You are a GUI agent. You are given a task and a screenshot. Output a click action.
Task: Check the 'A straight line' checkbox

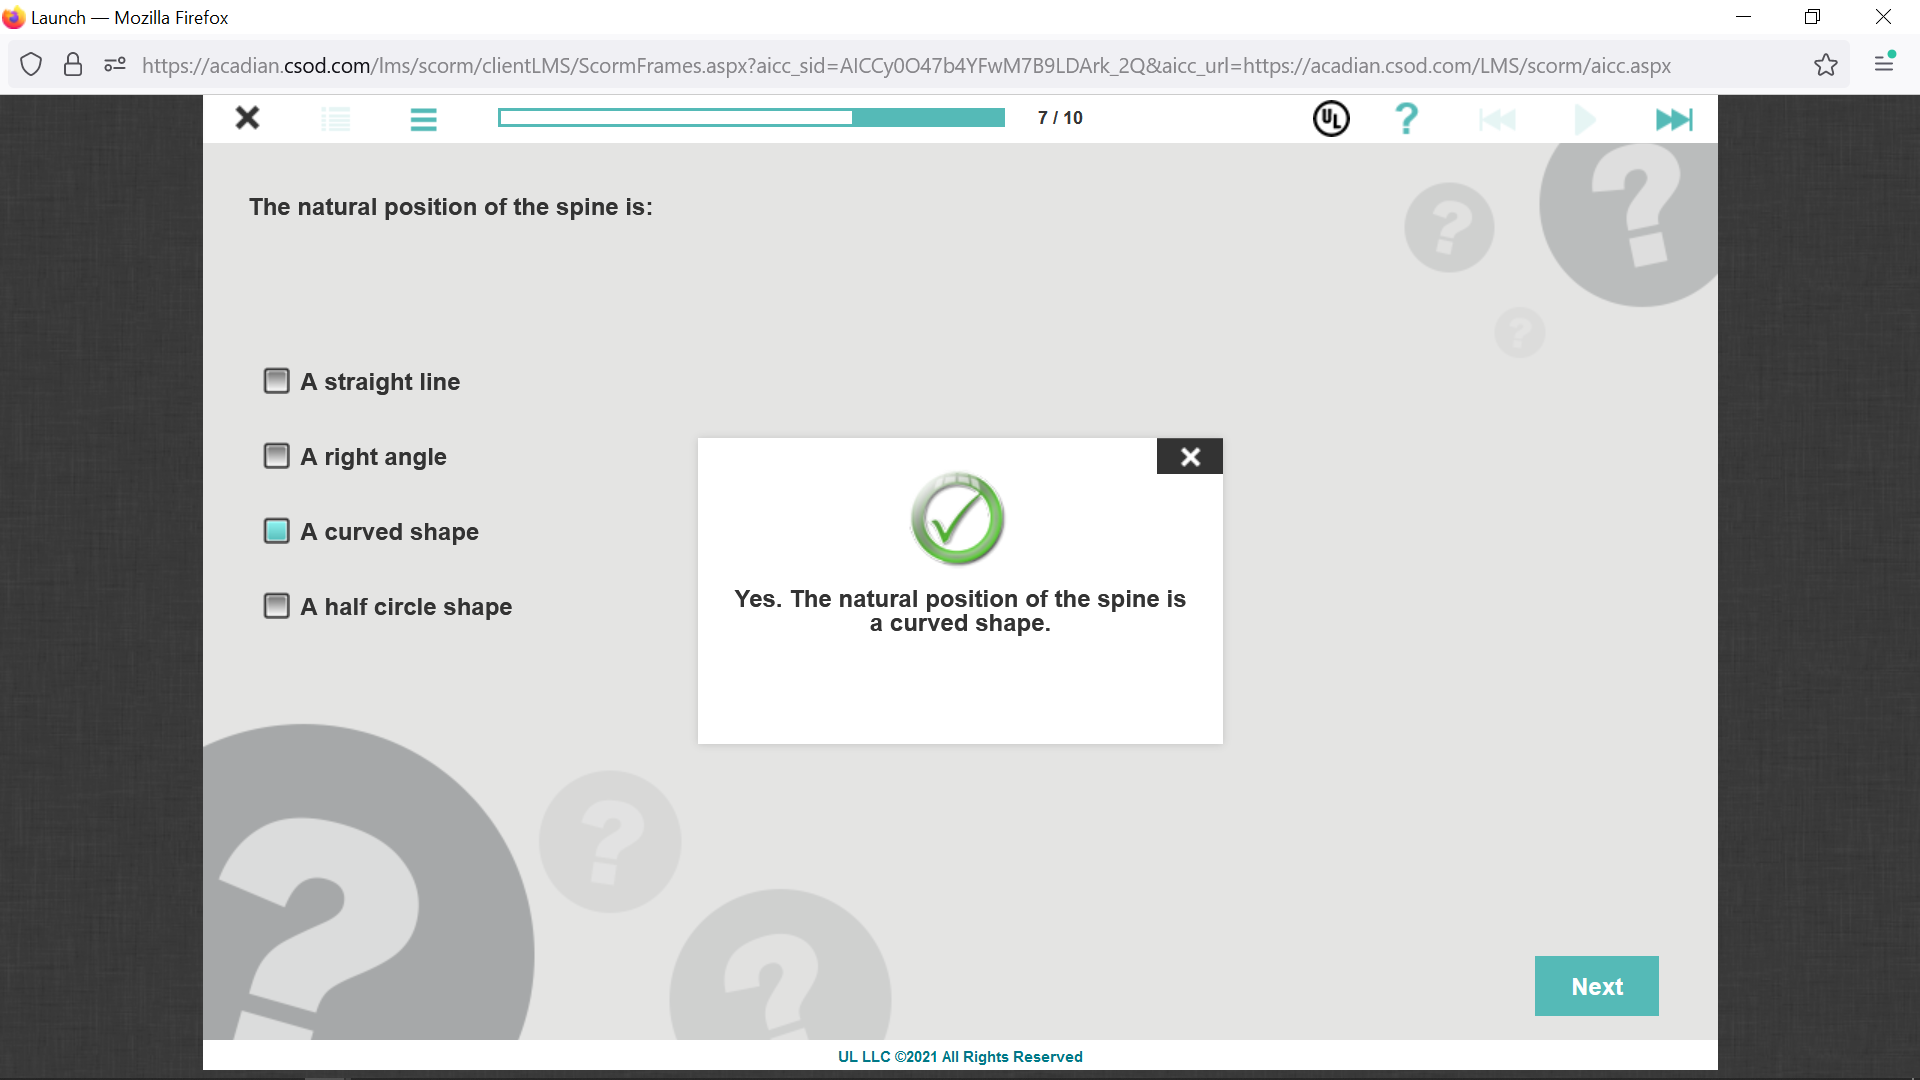(x=277, y=381)
